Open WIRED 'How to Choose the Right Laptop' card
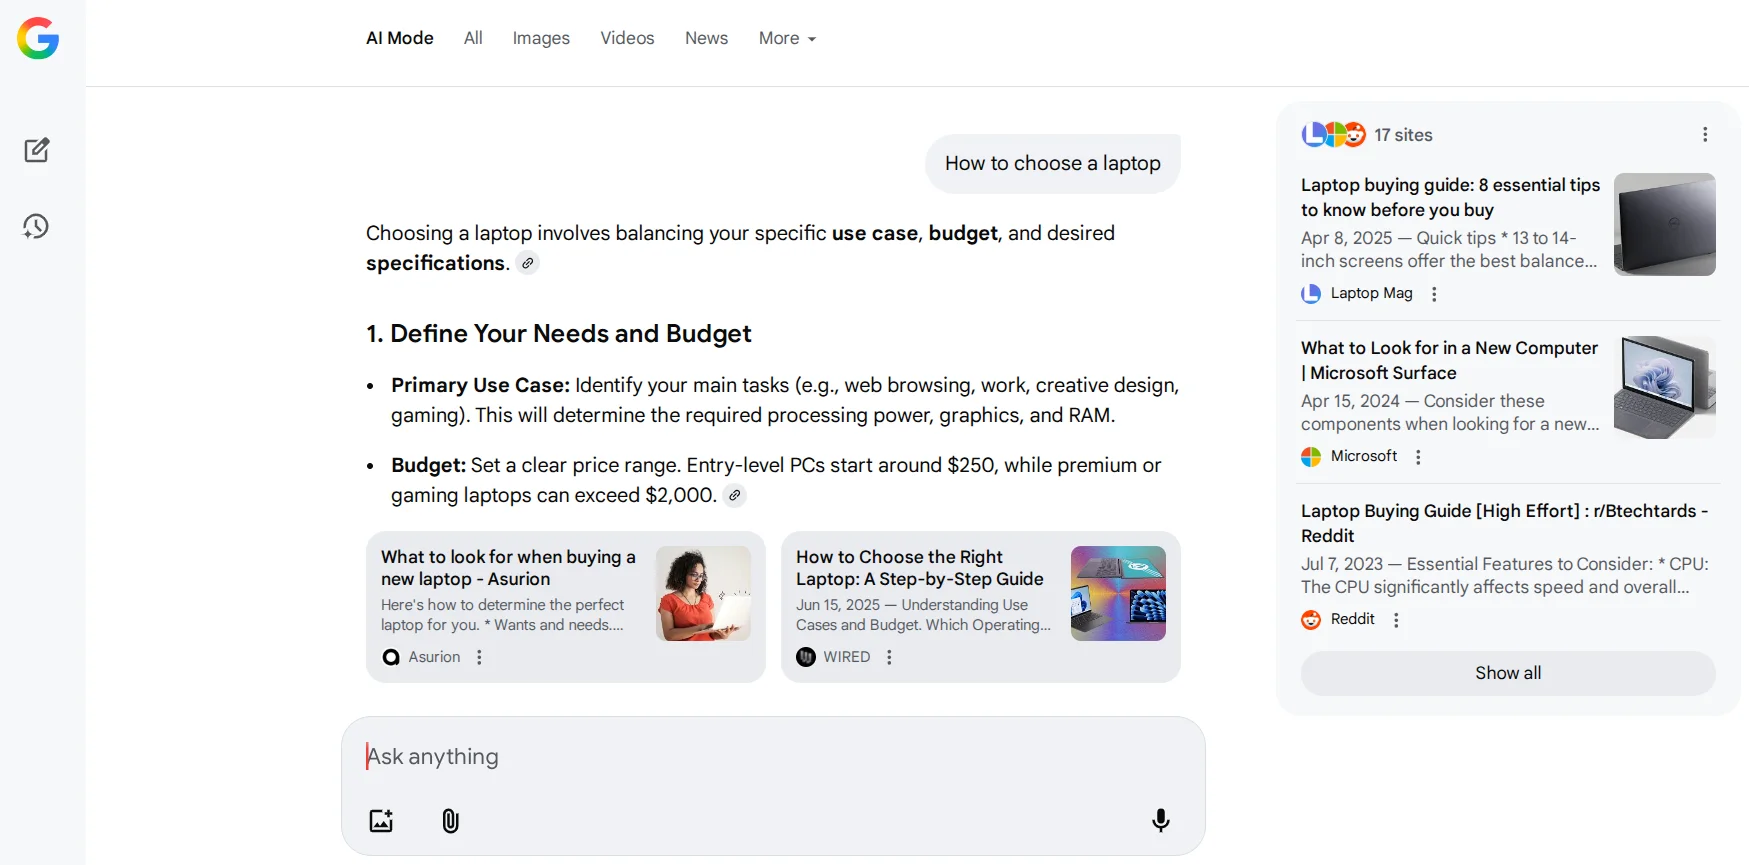This screenshot has height=865, width=1749. pos(981,607)
